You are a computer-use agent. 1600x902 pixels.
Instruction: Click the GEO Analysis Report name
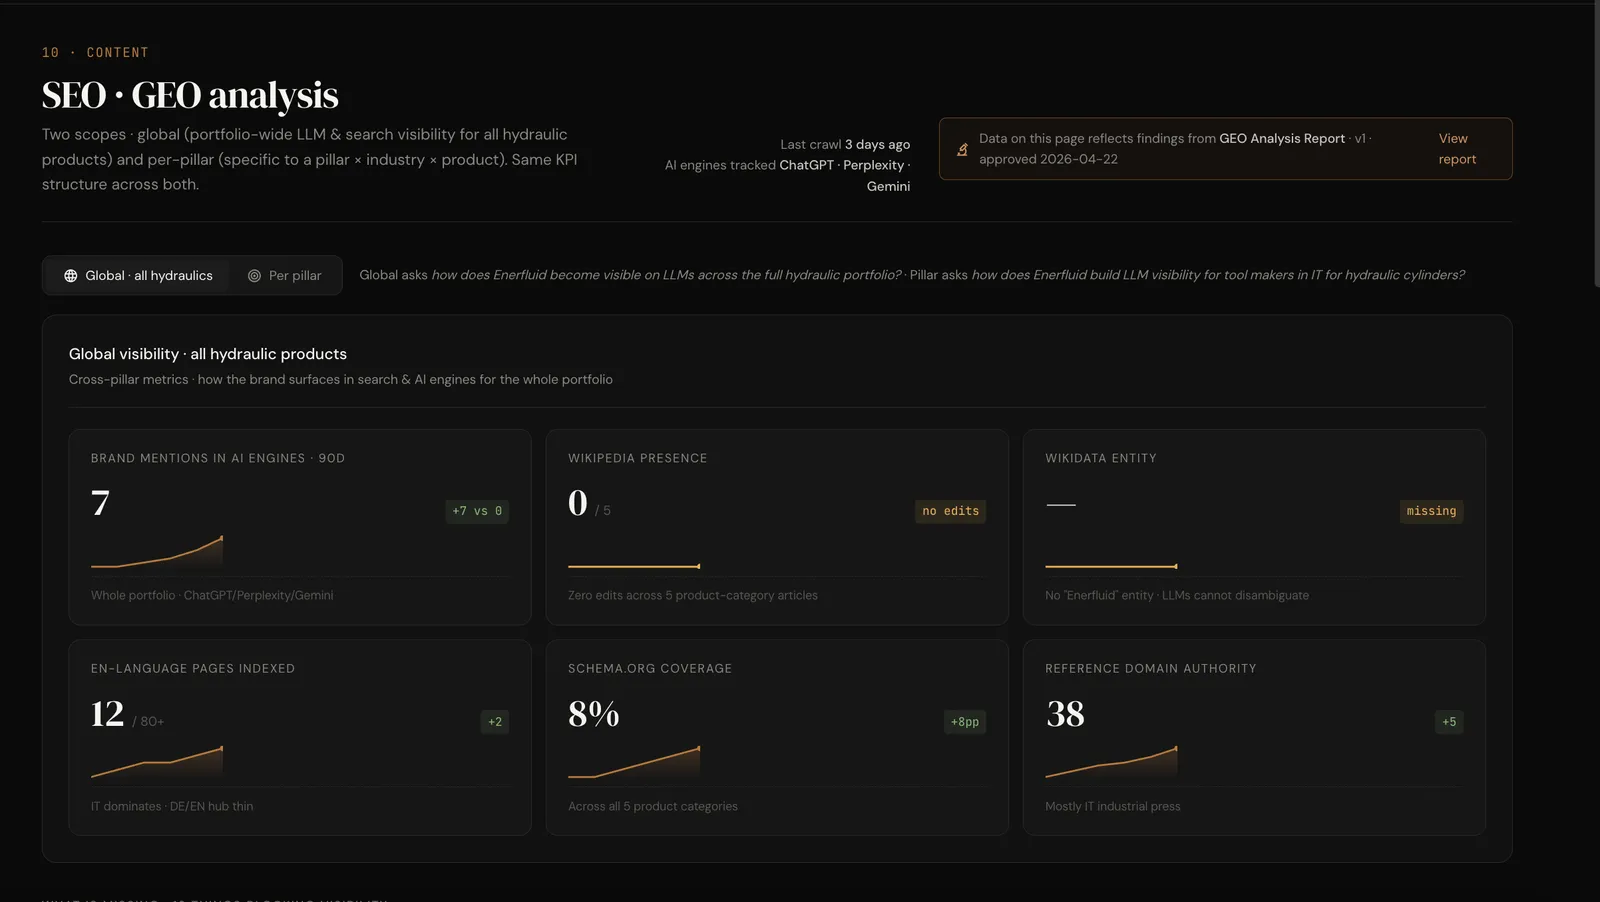(x=1282, y=139)
